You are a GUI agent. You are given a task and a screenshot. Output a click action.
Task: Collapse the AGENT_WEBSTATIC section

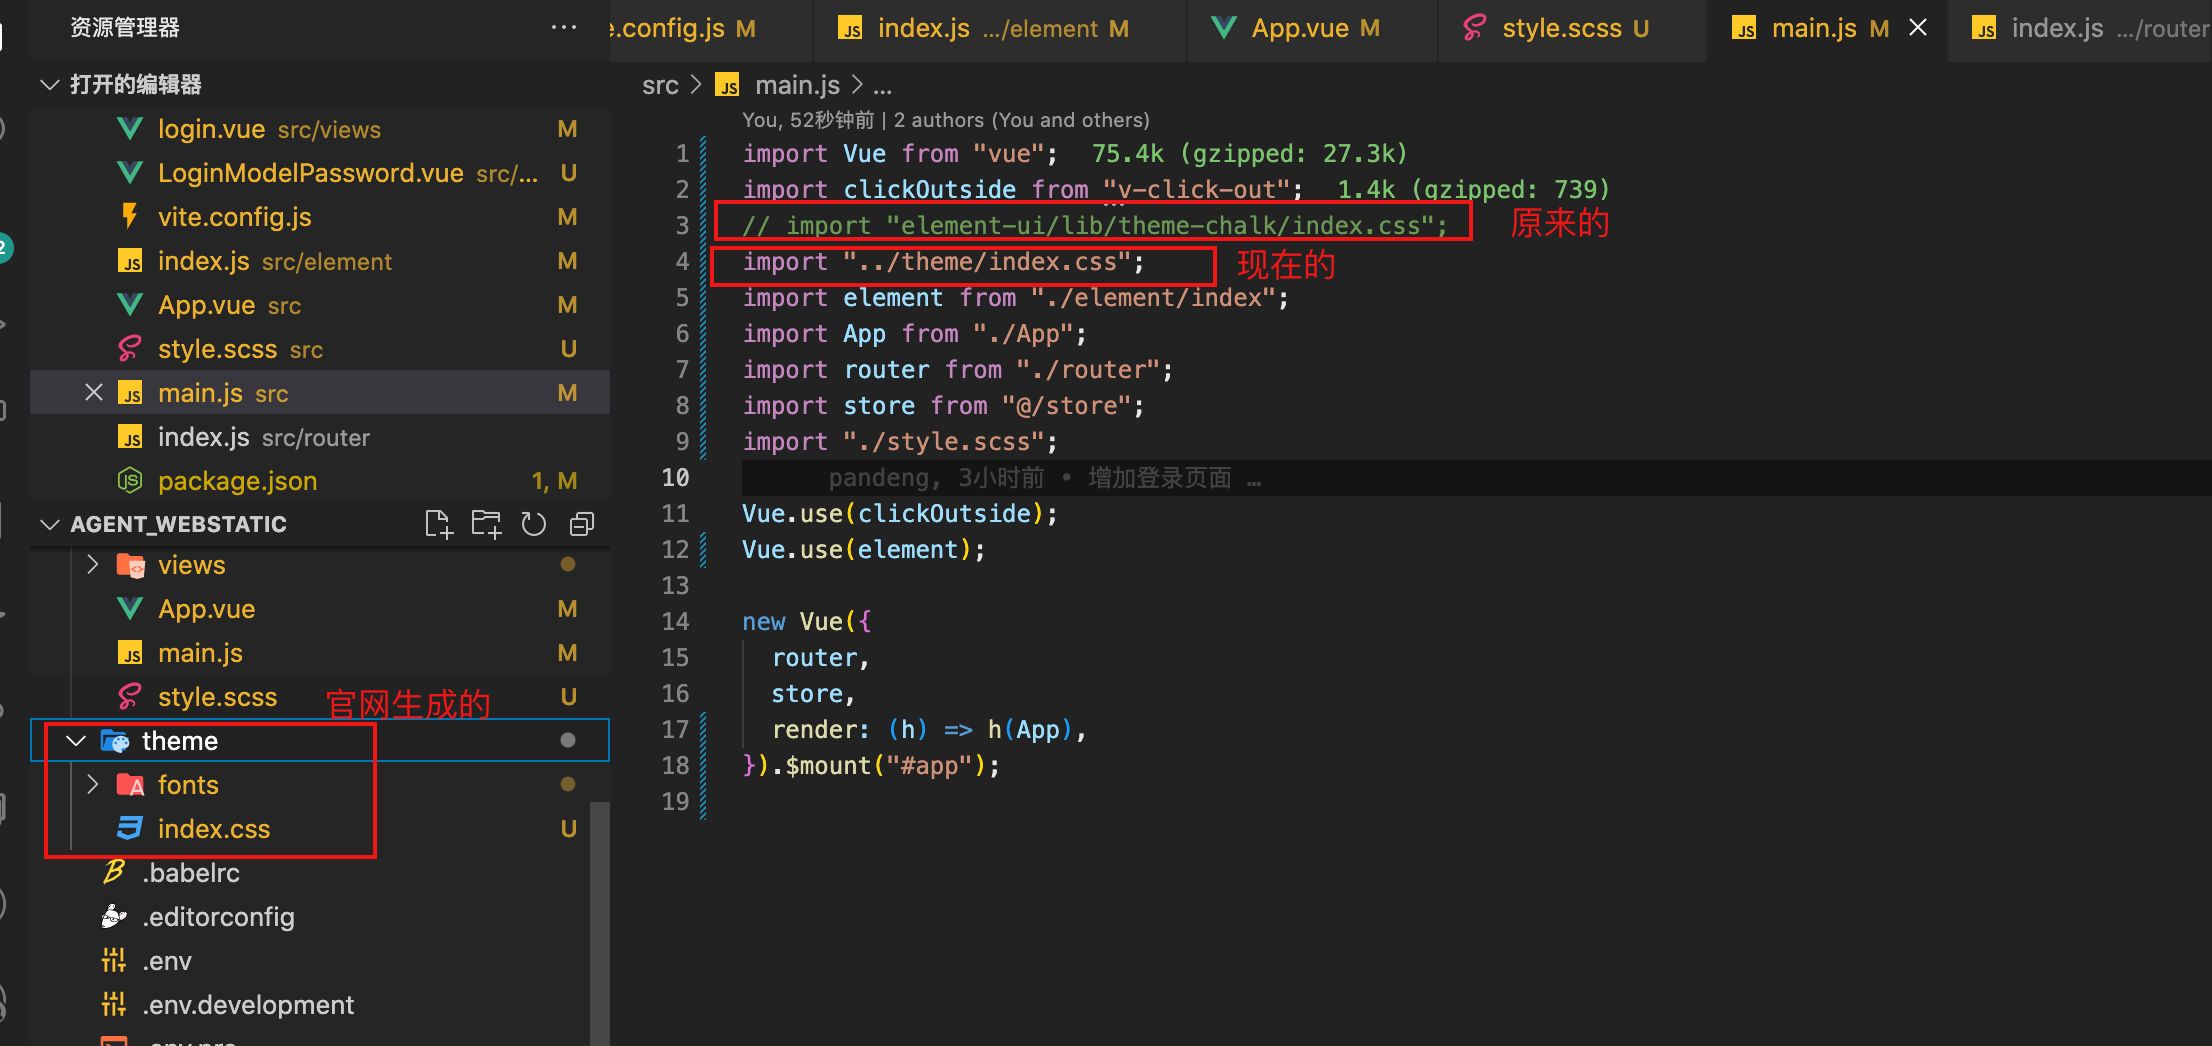49,524
